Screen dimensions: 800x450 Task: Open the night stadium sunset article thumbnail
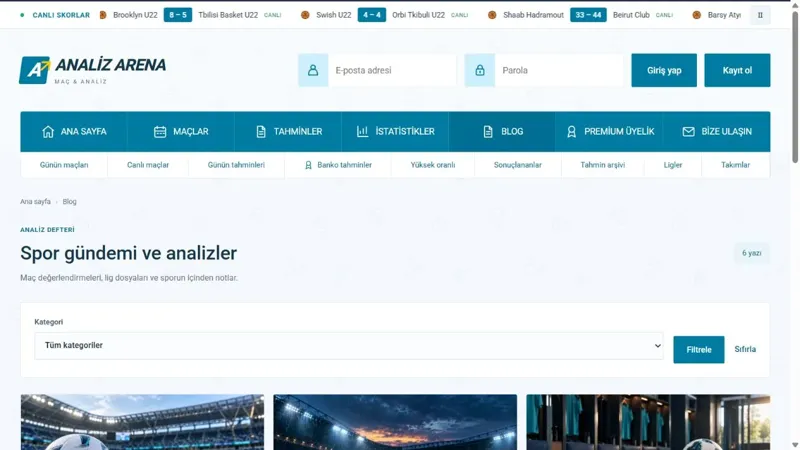395,422
